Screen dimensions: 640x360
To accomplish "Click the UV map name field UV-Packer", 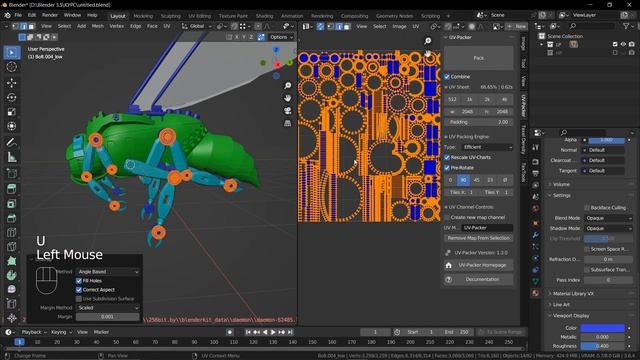I will [x=487, y=228].
